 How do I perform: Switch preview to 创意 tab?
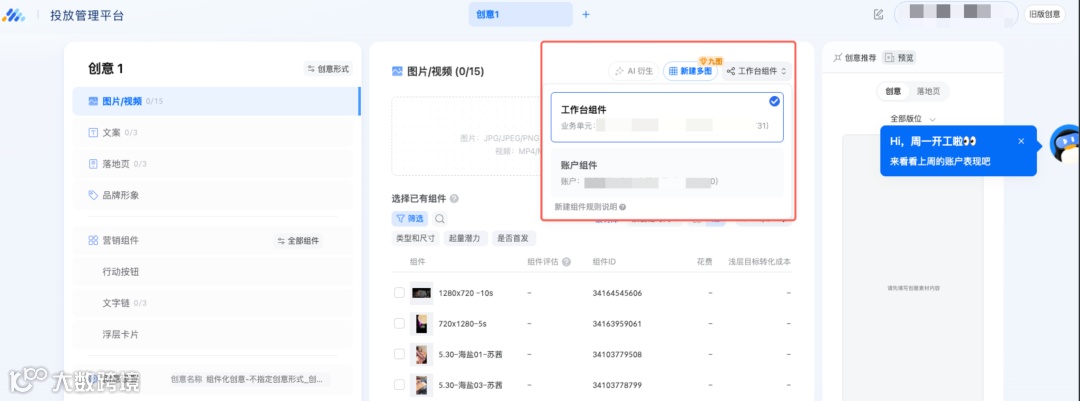[893, 91]
